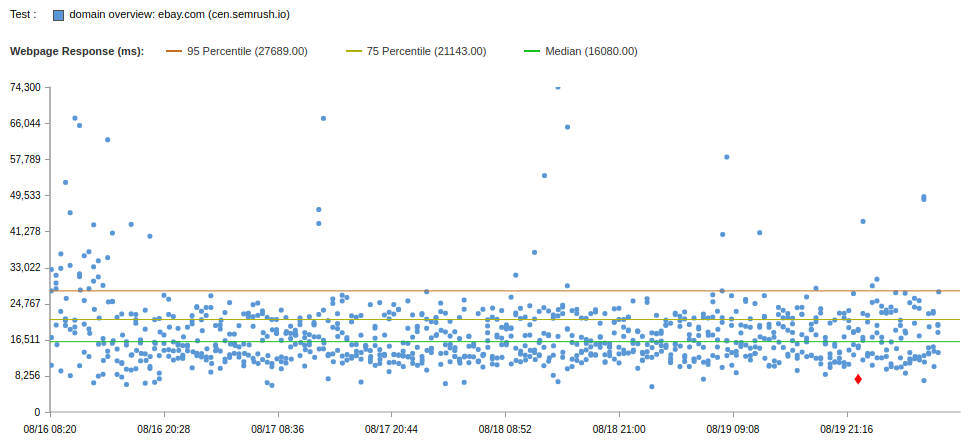Screen dimensions: 975x440
Task: Click the '08/18 21:00' x-axis label
Action: [x=619, y=429]
